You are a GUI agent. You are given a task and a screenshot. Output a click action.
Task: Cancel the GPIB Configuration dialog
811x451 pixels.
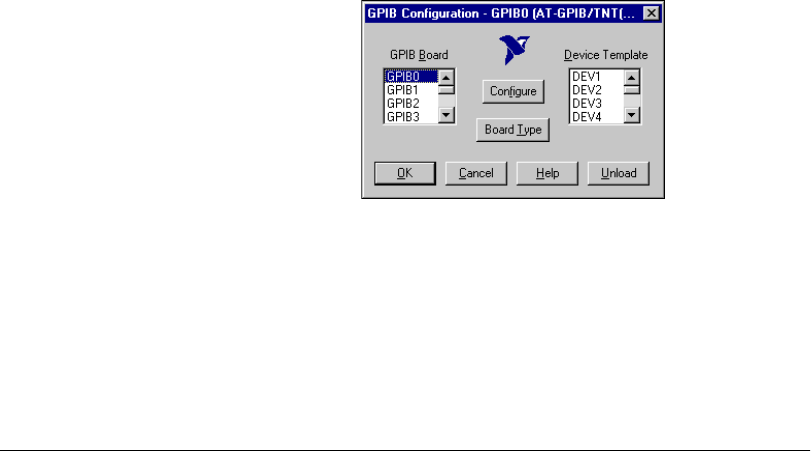point(476,173)
